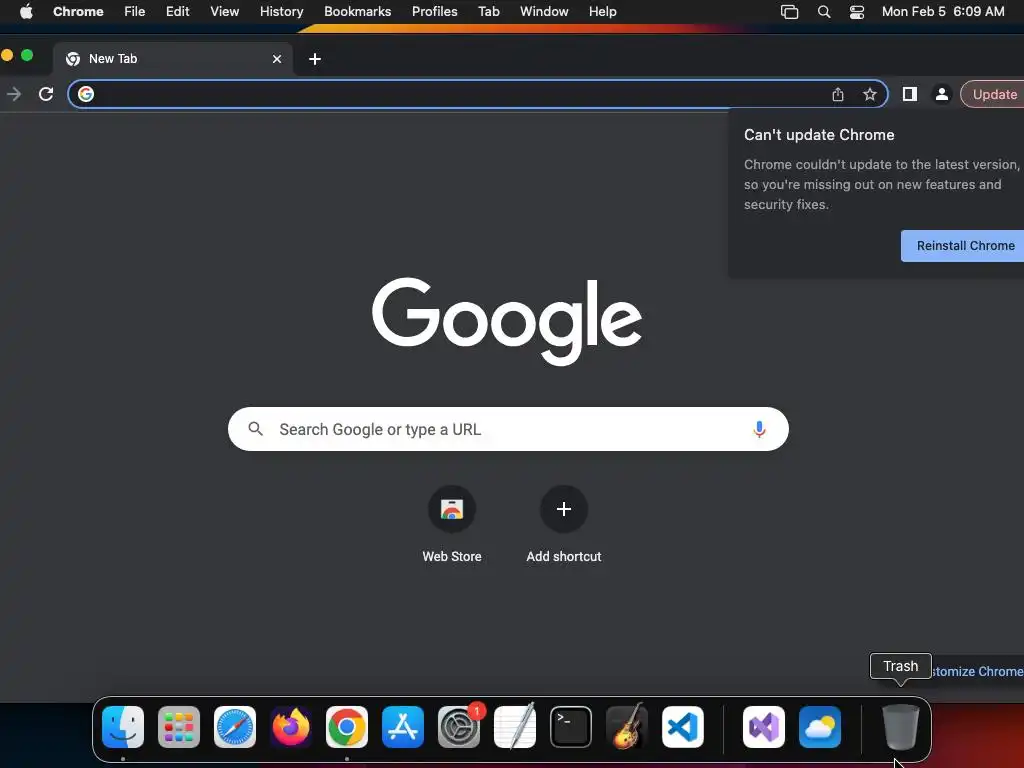The width and height of the screenshot is (1024, 768).
Task: Launch Terminal from the Dock
Action: click(571, 727)
